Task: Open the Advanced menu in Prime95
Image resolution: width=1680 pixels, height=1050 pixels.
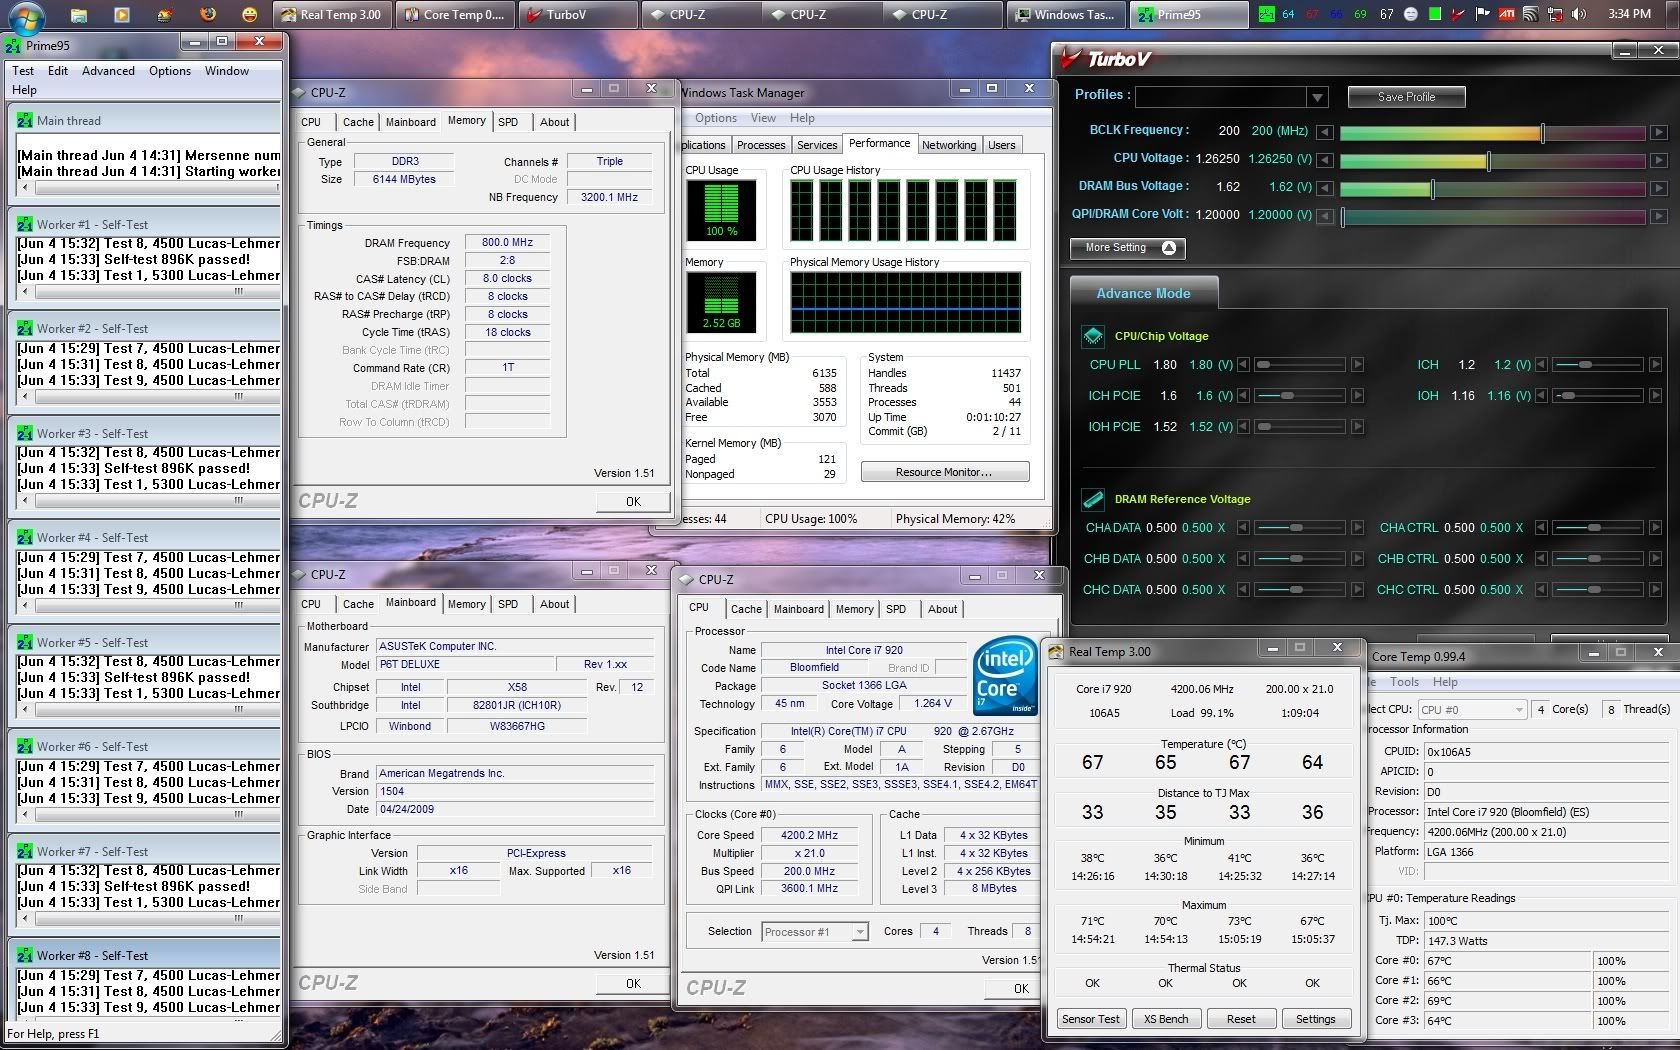Action: pyautogui.click(x=108, y=71)
